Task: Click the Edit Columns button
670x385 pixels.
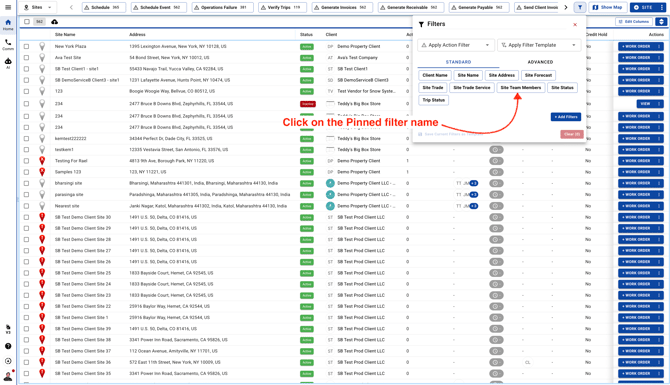Action: (x=634, y=22)
